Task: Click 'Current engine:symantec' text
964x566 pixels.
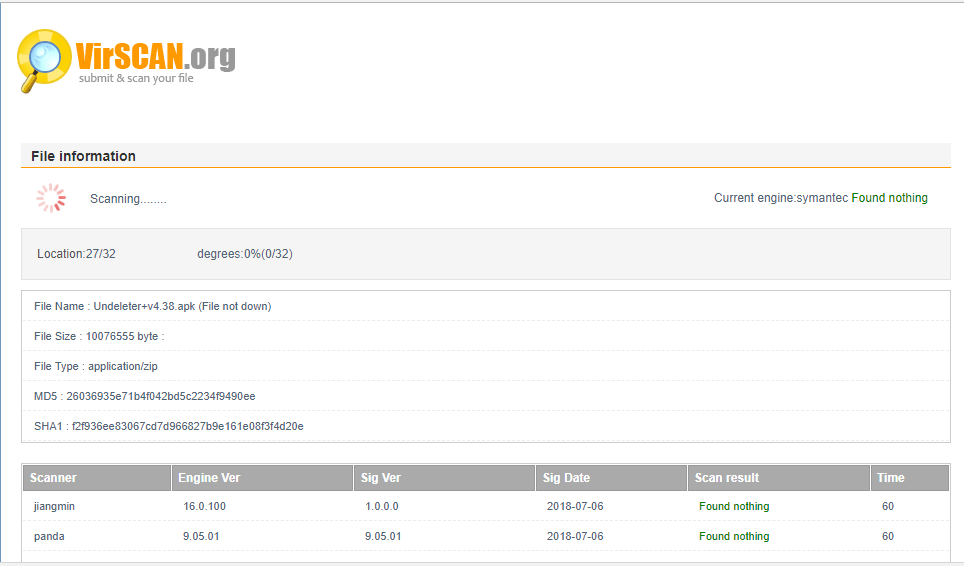Action: pyautogui.click(x=781, y=198)
